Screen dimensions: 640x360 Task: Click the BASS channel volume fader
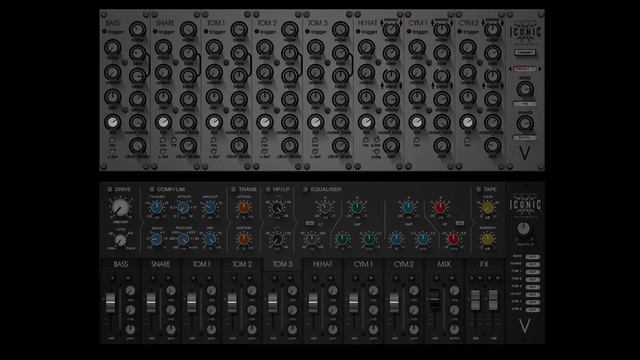(110, 302)
